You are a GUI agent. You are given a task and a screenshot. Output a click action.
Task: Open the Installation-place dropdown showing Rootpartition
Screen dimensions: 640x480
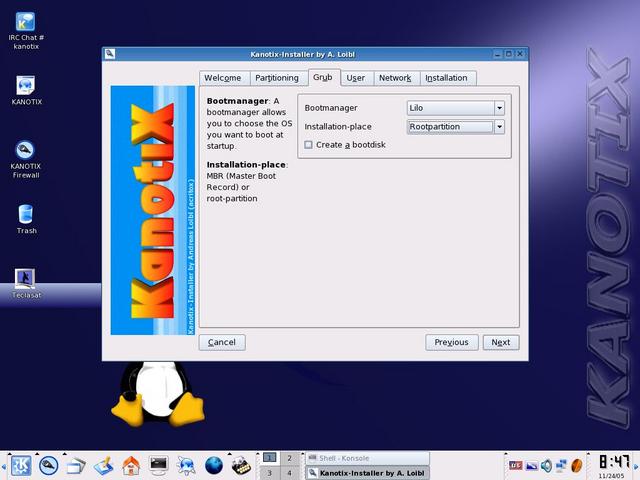[x=456, y=127]
